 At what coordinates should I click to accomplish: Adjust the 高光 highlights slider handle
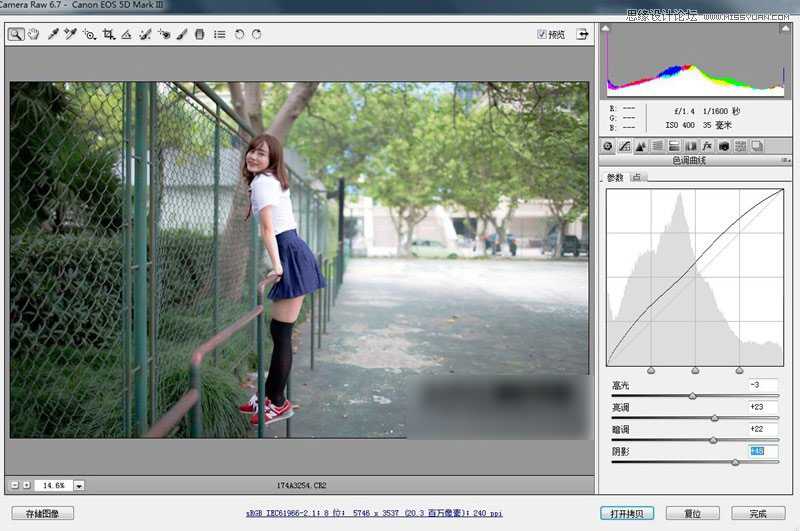pos(692,396)
